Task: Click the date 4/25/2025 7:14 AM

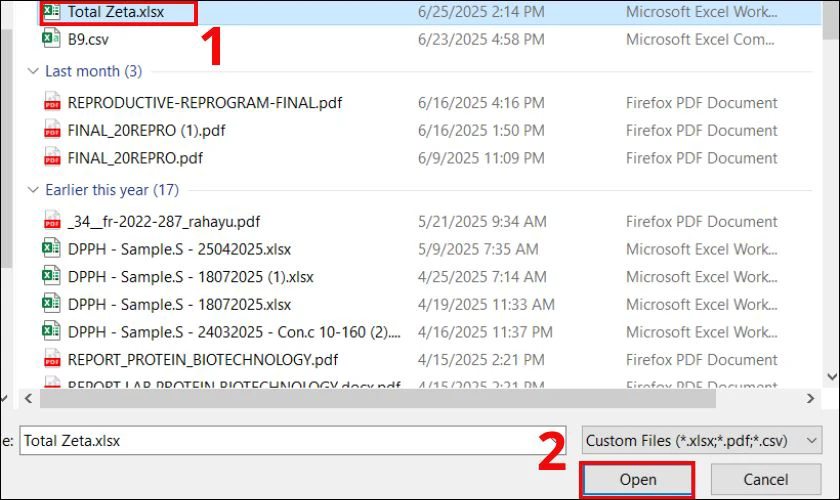Action: click(482, 277)
